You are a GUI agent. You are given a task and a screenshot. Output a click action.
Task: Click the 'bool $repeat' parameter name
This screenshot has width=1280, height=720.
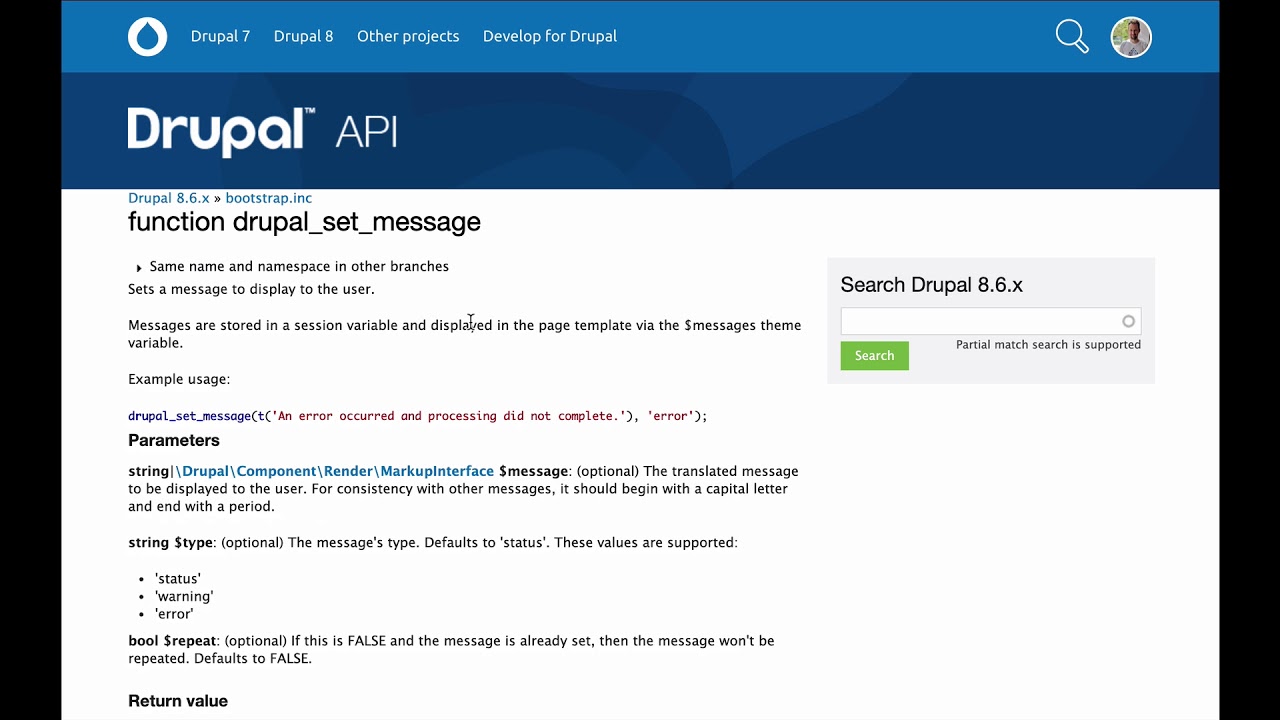click(x=172, y=641)
